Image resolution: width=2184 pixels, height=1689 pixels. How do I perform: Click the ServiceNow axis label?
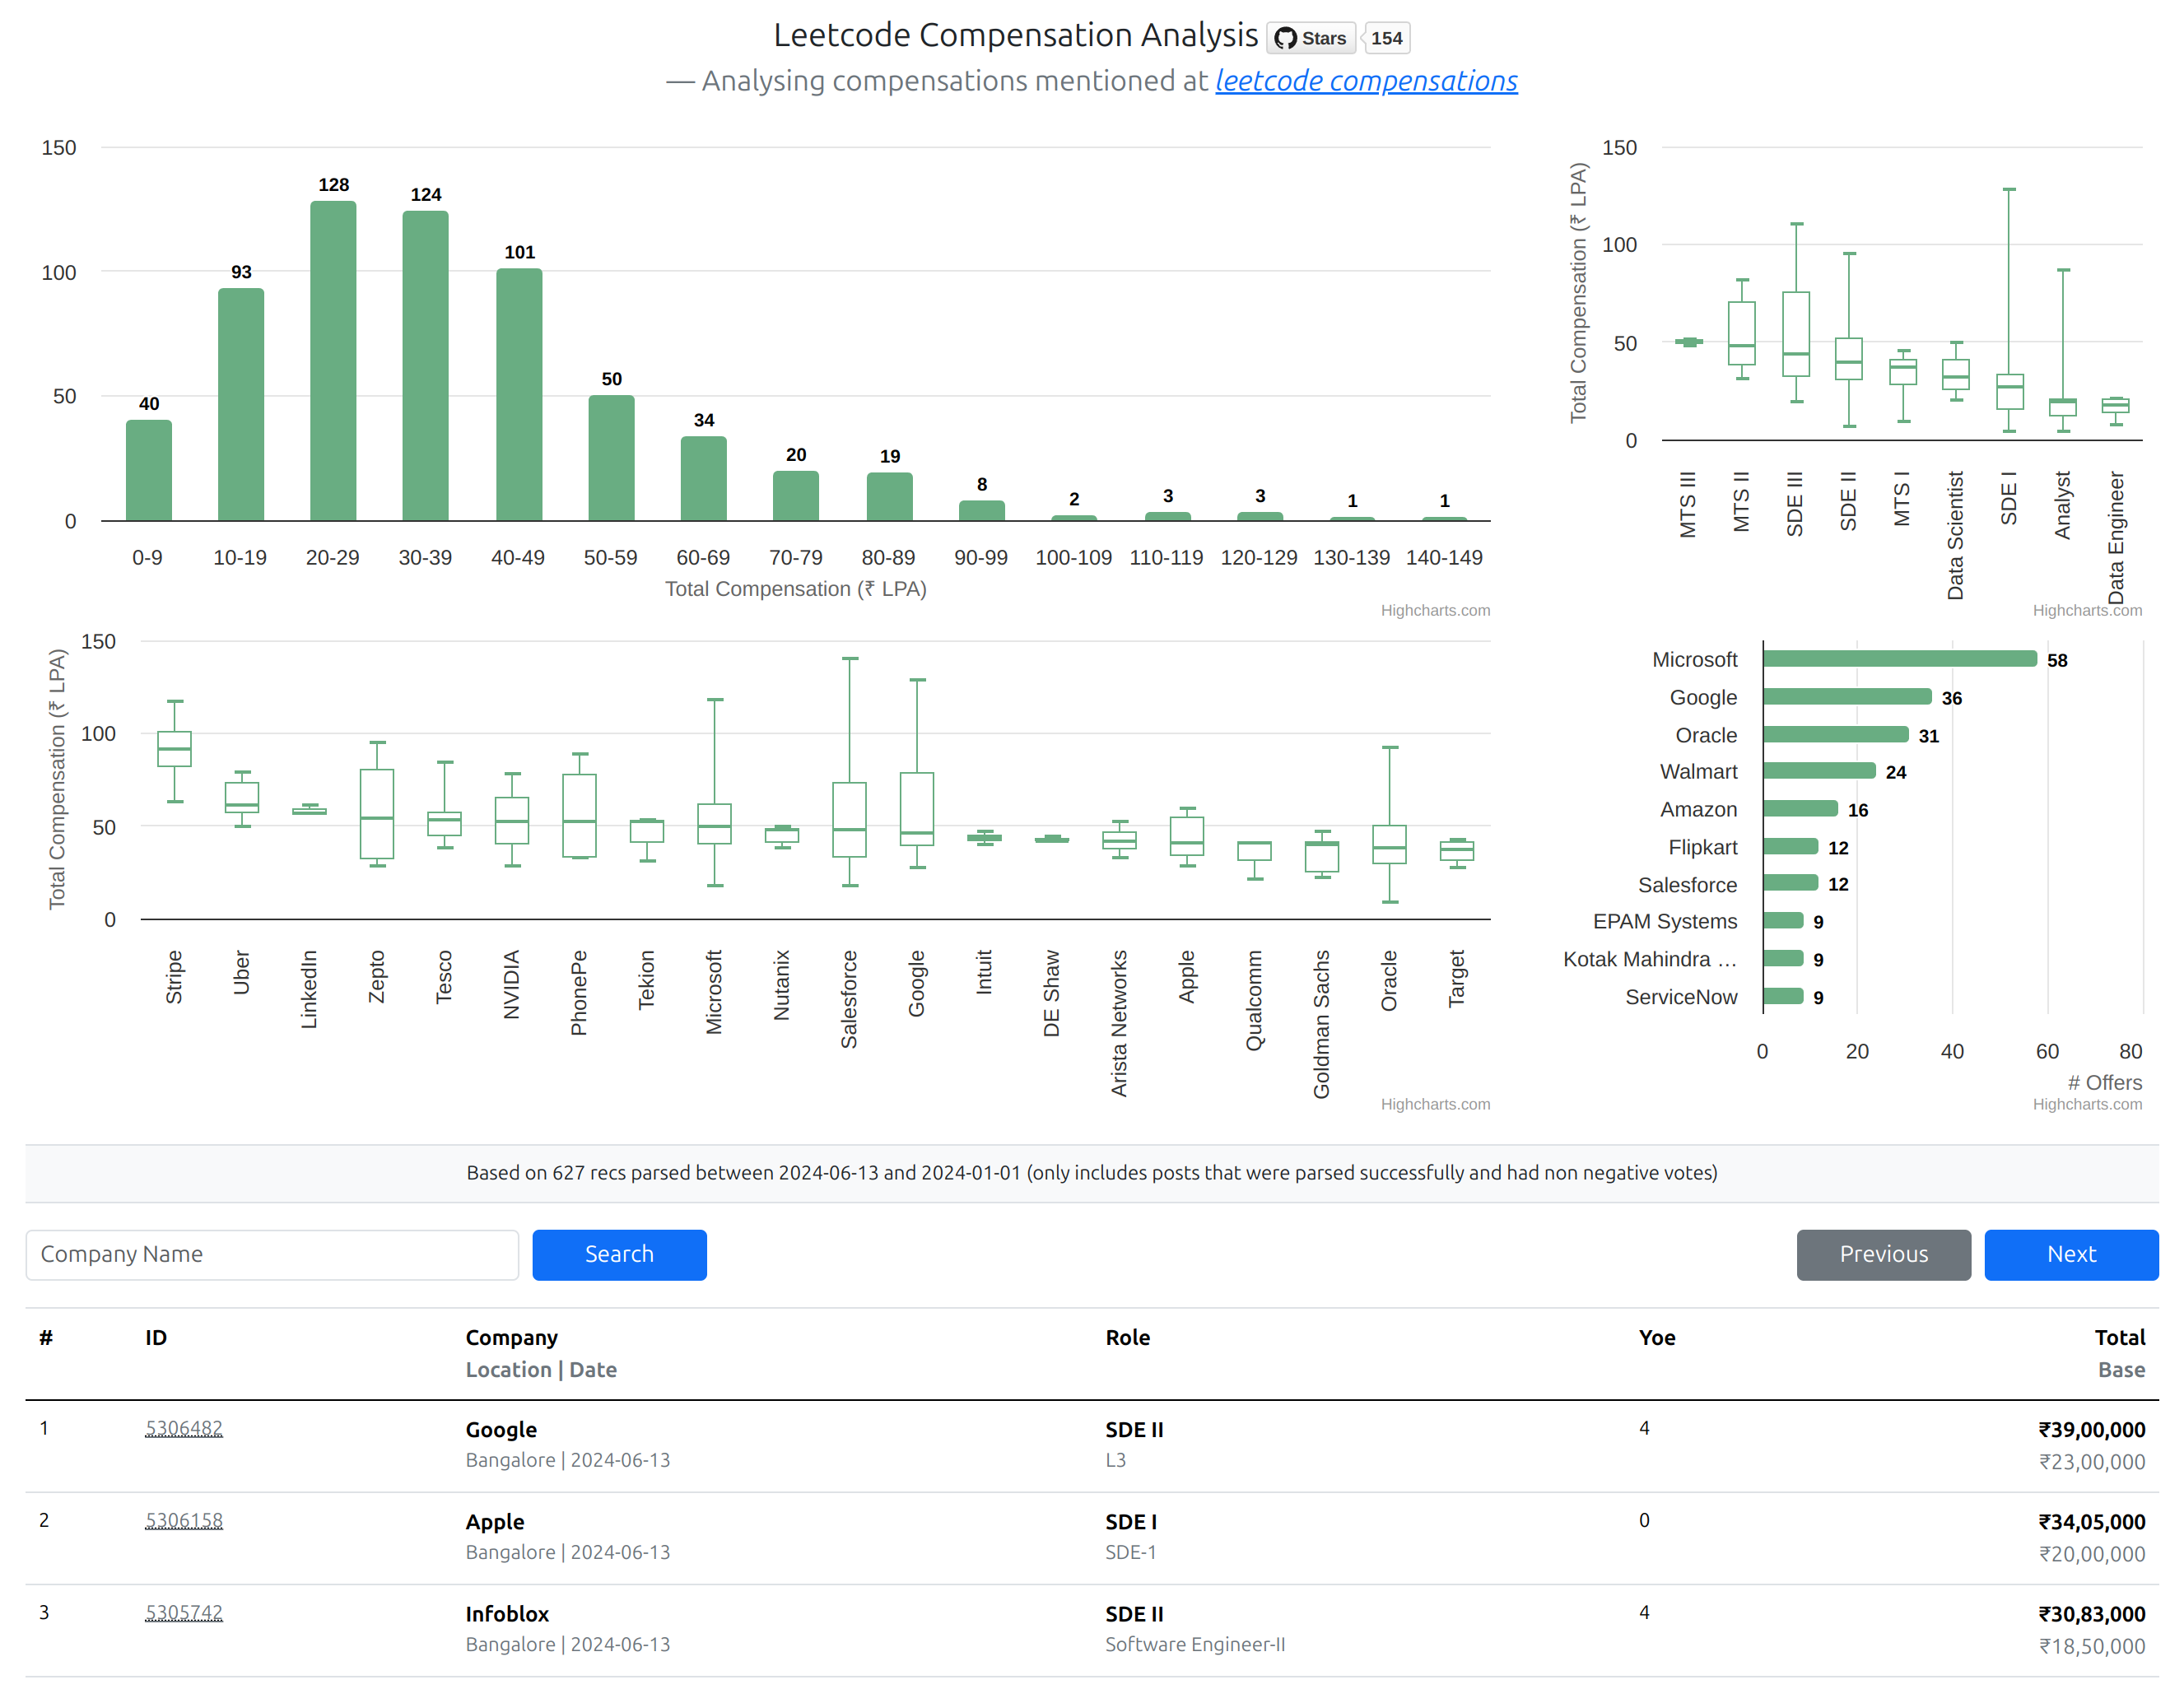(x=1681, y=997)
